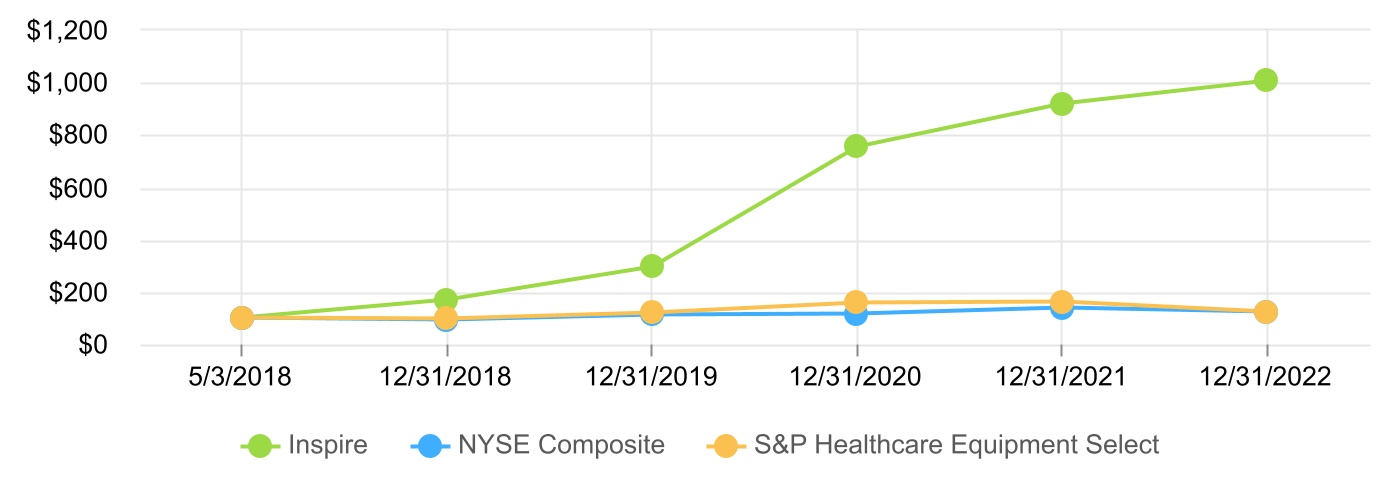Screen dimensions: 1400x500
Task: Select Inspire data point at 12/31/2019
Action: click(x=652, y=266)
